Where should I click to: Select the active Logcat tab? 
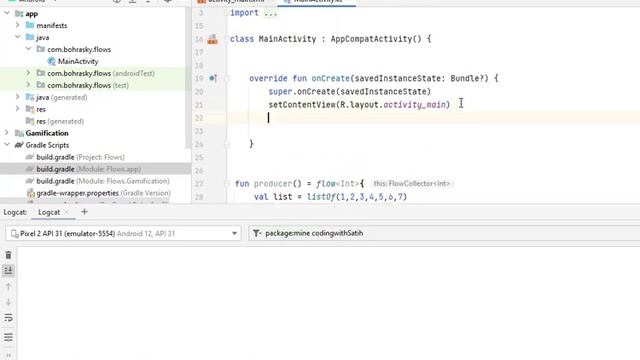49,212
